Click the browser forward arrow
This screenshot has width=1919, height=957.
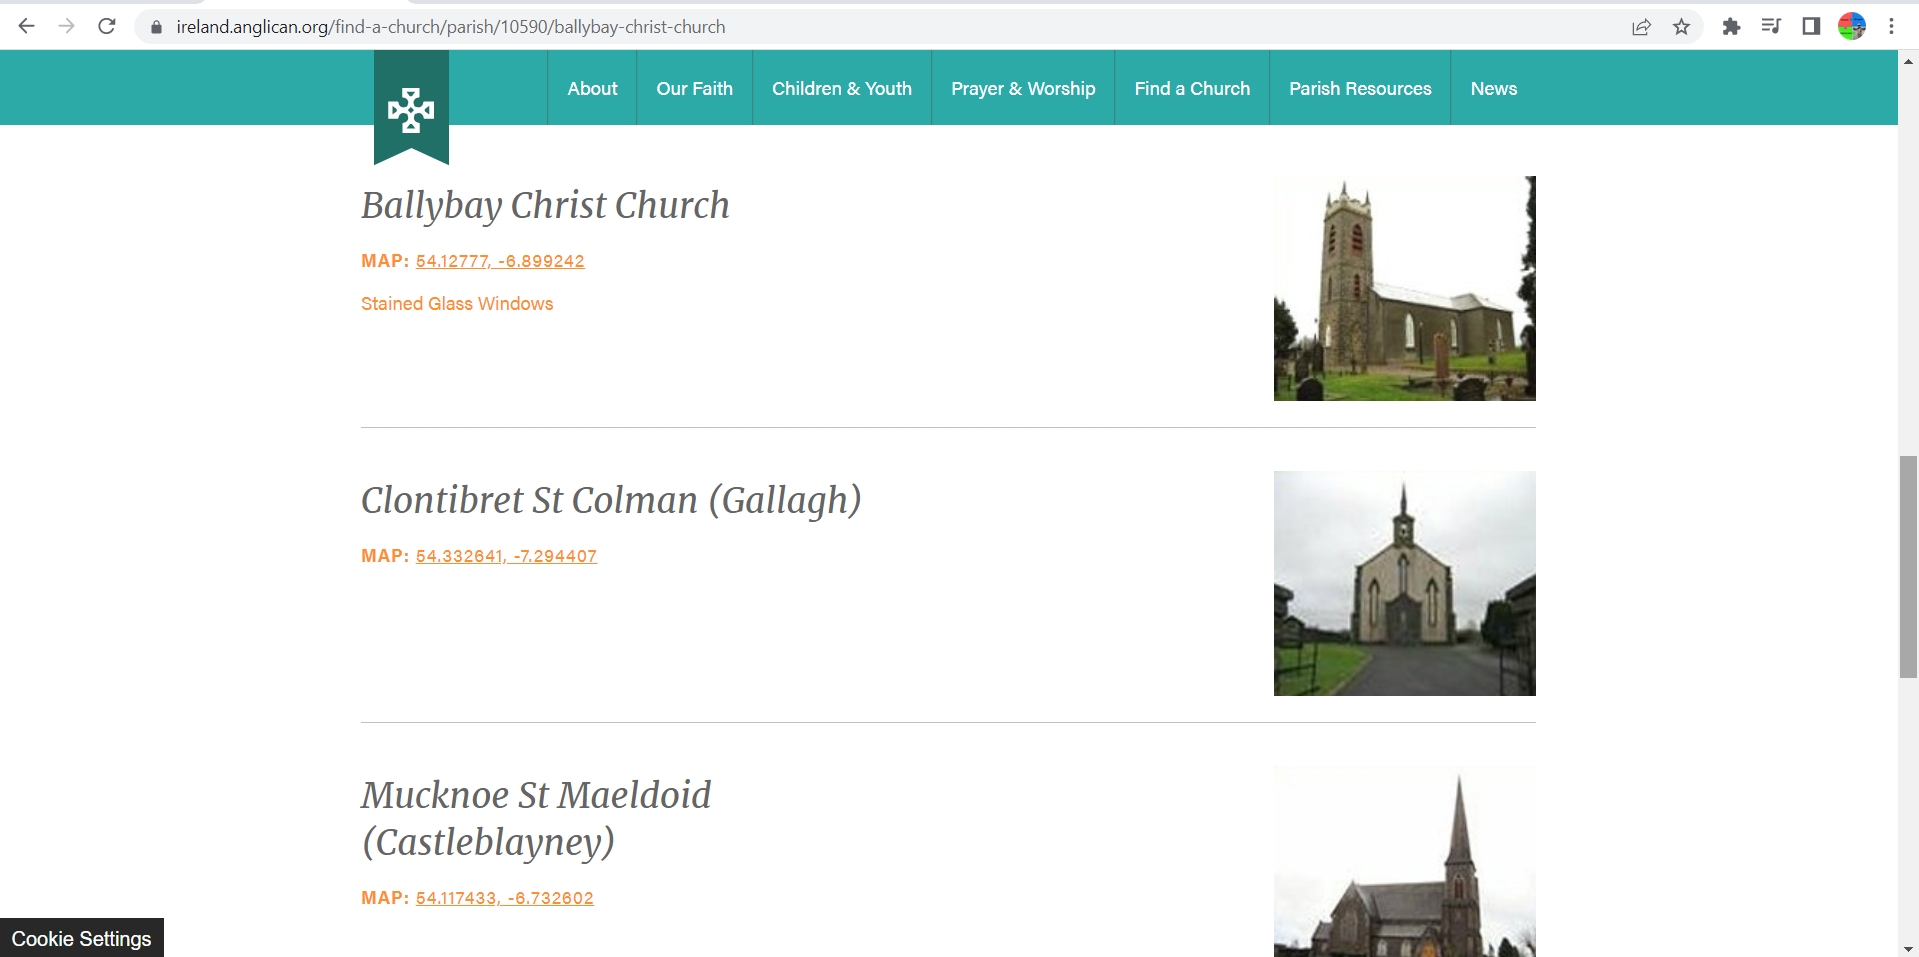67,27
